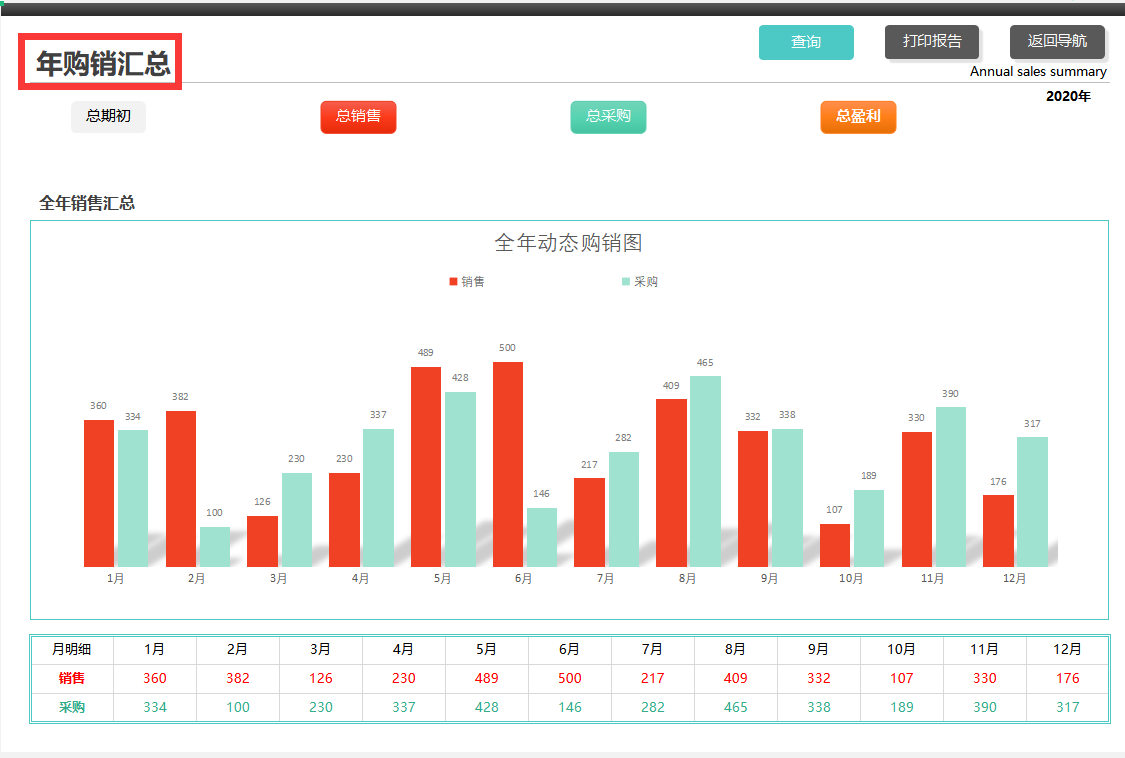Image resolution: width=1125 pixels, height=758 pixels.
Task: Click the green 采购 bar for 8月
Action: pyautogui.click(x=704, y=470)
